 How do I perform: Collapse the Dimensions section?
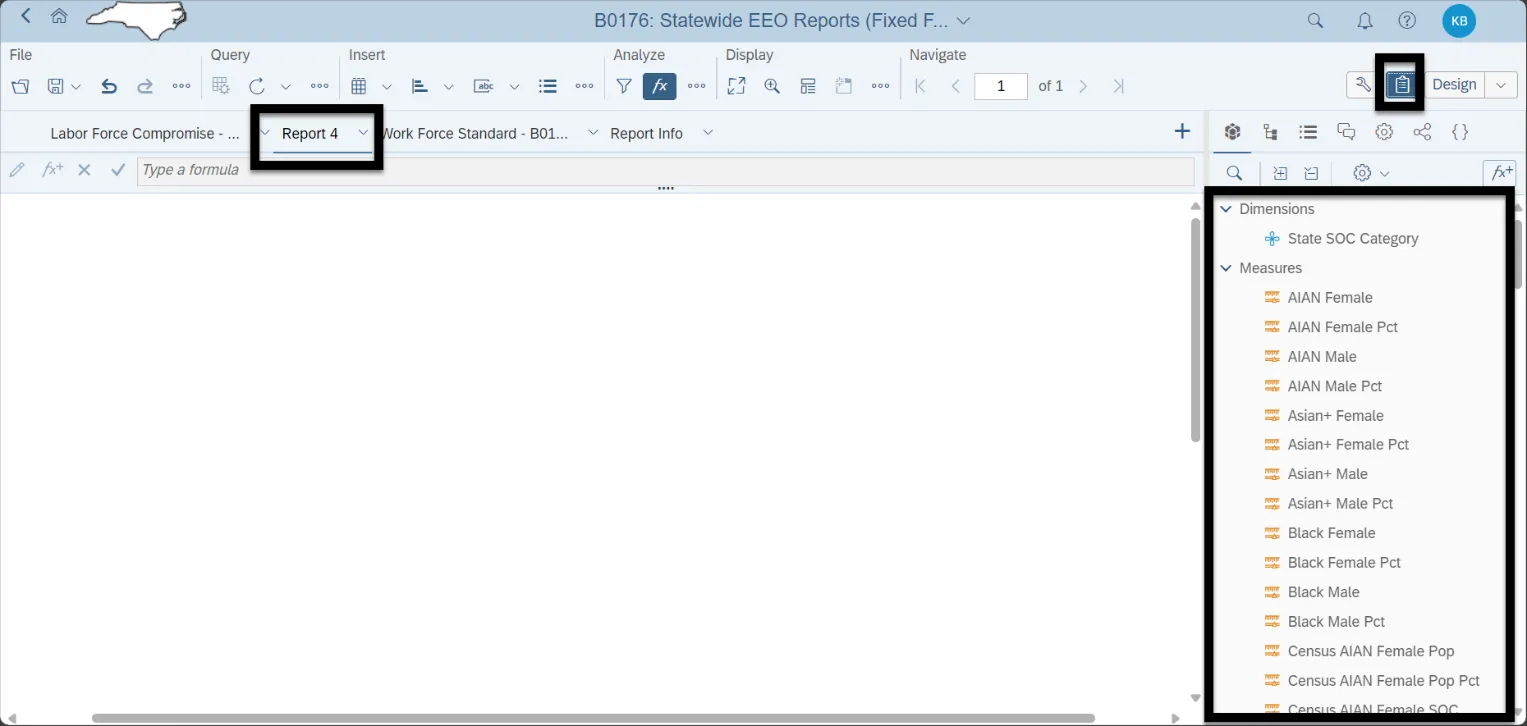point(1226,209)
